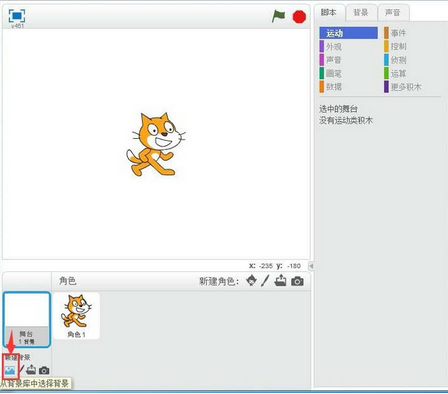Select the 画笔 block category
This screenshot has width=448, height=394.
coord(348,73)
